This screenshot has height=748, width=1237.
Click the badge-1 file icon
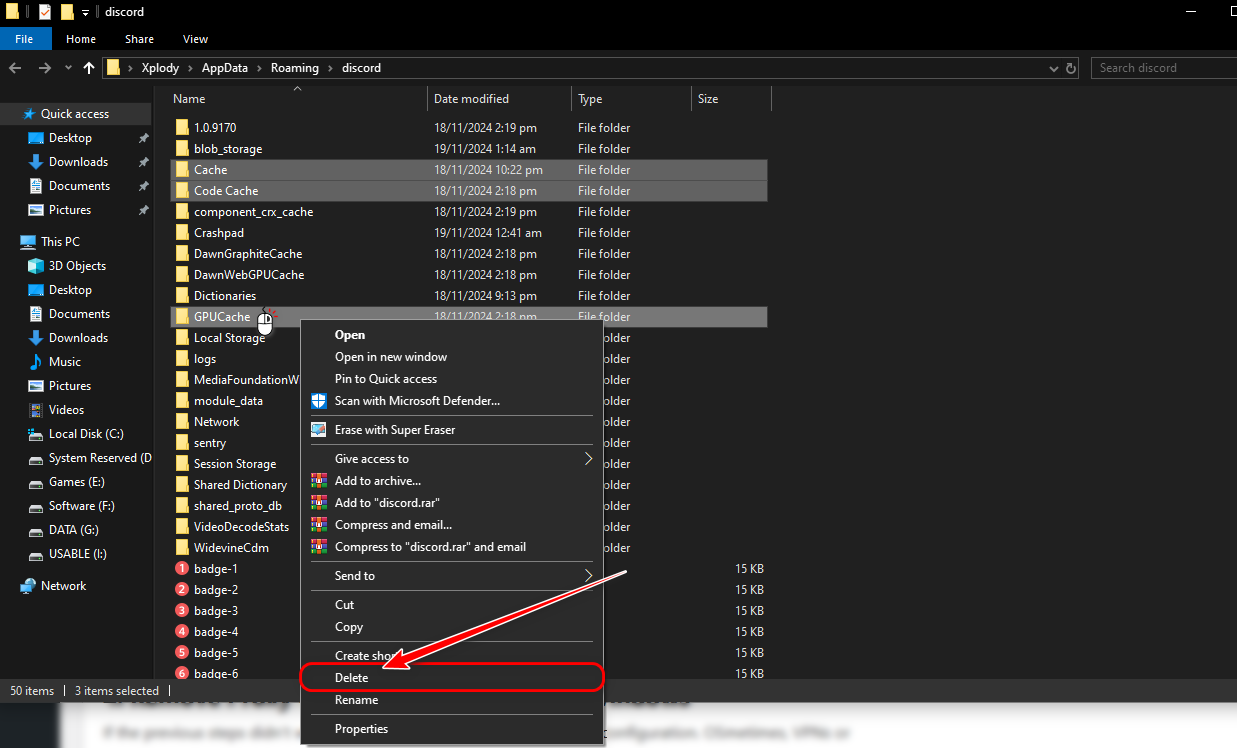point(182,569)
